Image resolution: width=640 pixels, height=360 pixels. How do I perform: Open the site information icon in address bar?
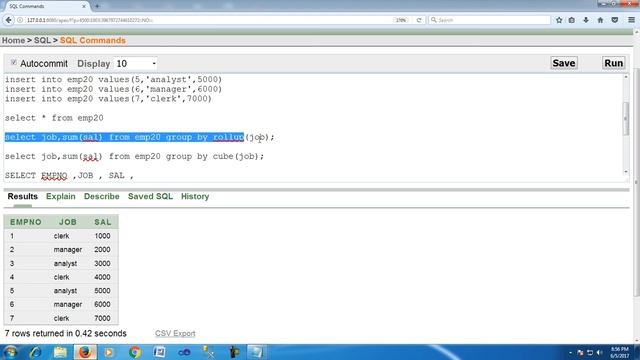coord(20,20)
